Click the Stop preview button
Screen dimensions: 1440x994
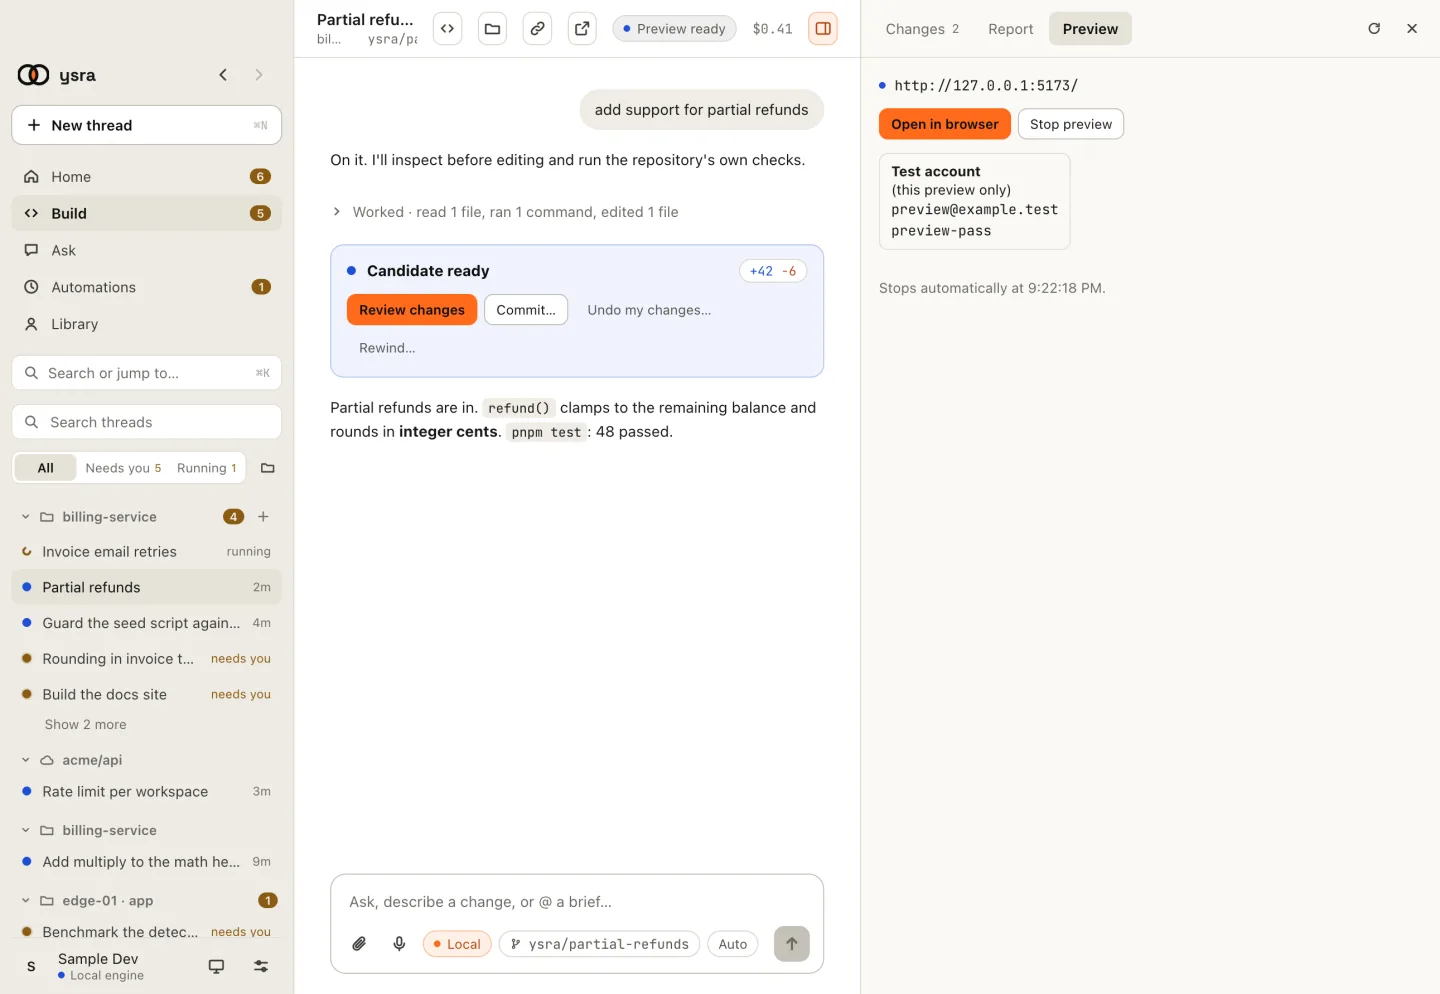[x=1071, y=124]
